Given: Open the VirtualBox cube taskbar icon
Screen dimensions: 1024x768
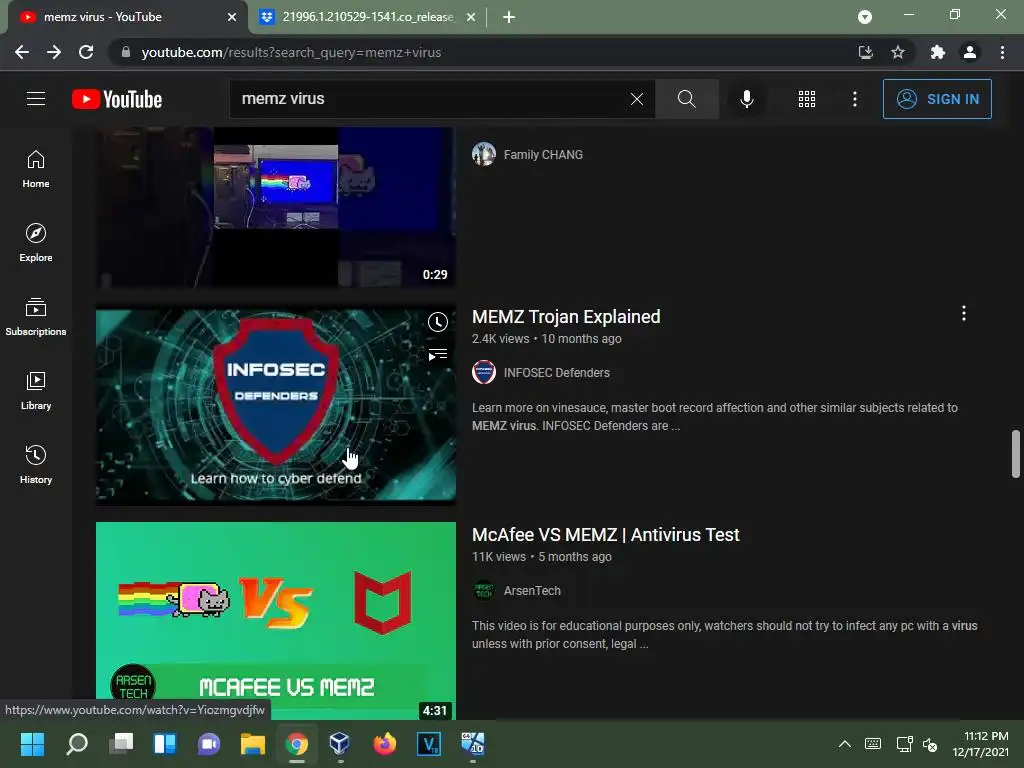Looking at the screenshot, I should click(x=340, y=744).
